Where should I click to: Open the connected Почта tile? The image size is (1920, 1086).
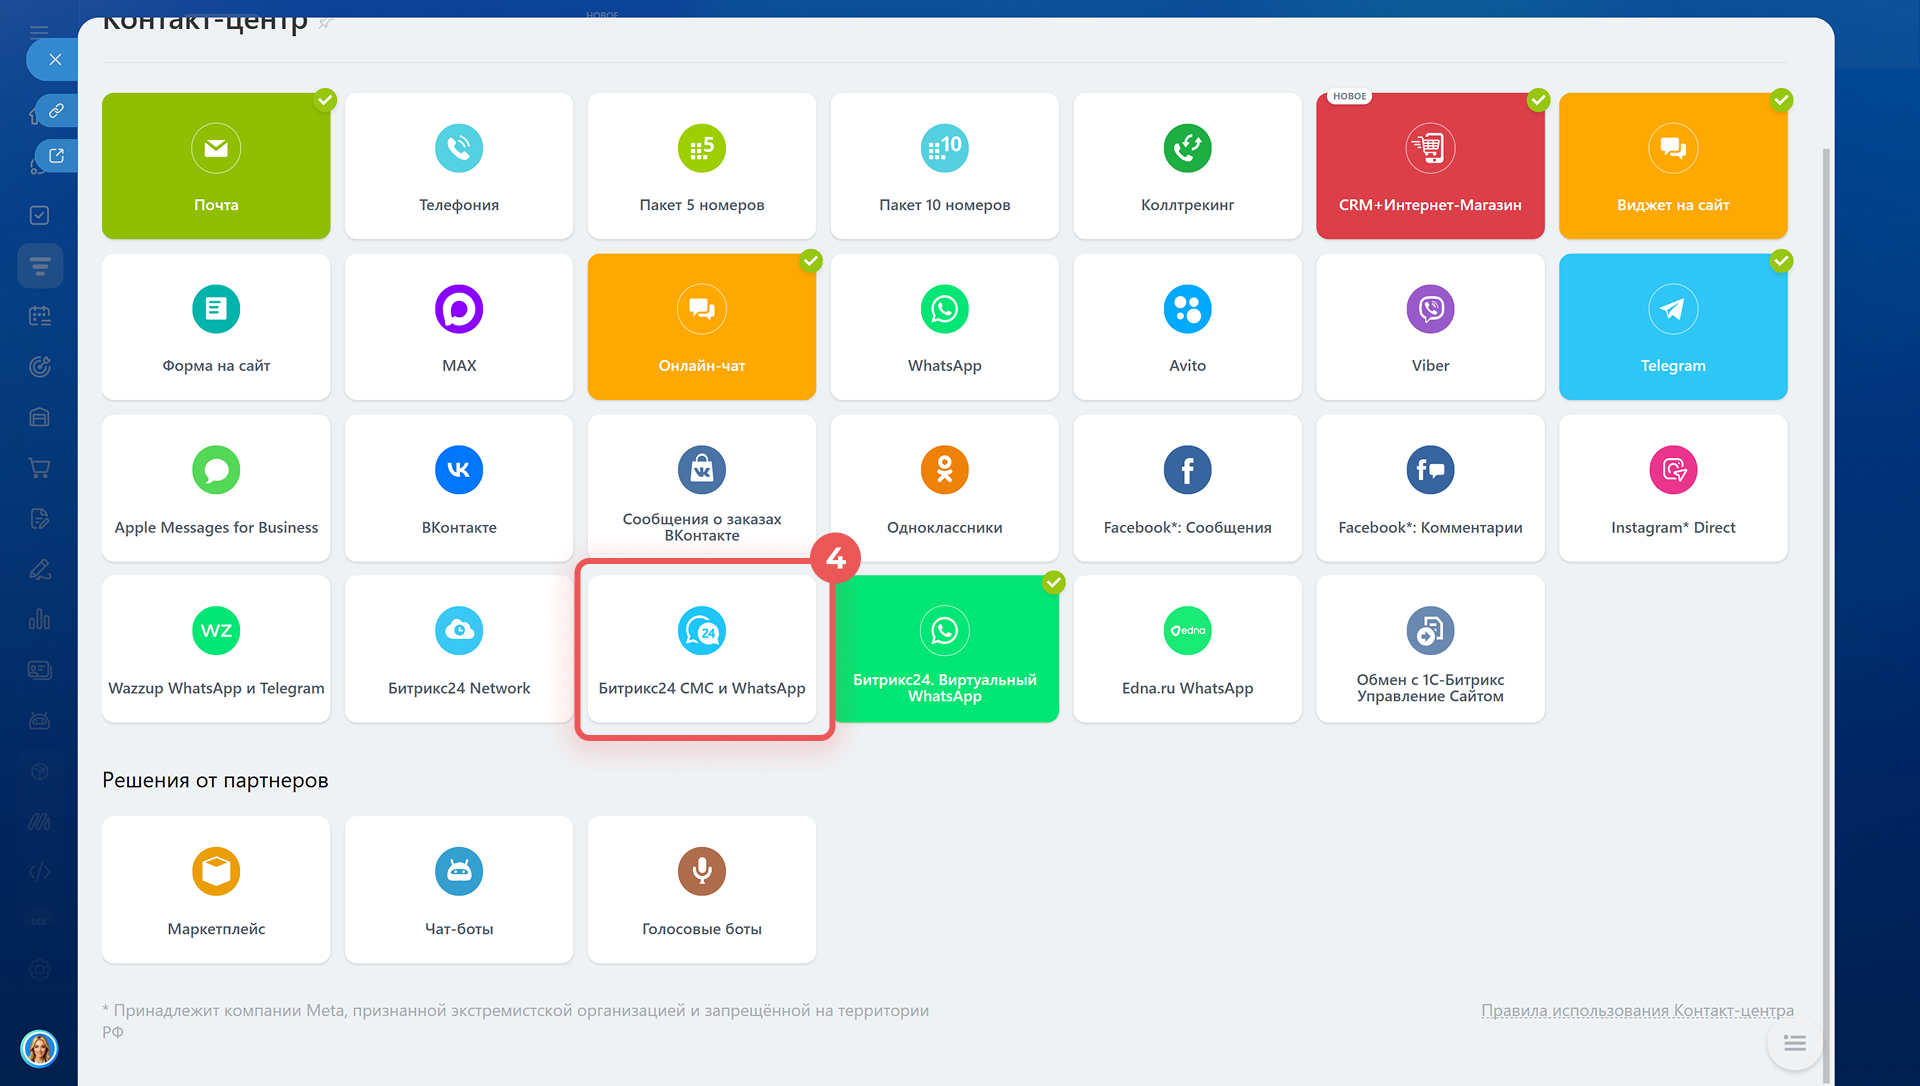216,166
